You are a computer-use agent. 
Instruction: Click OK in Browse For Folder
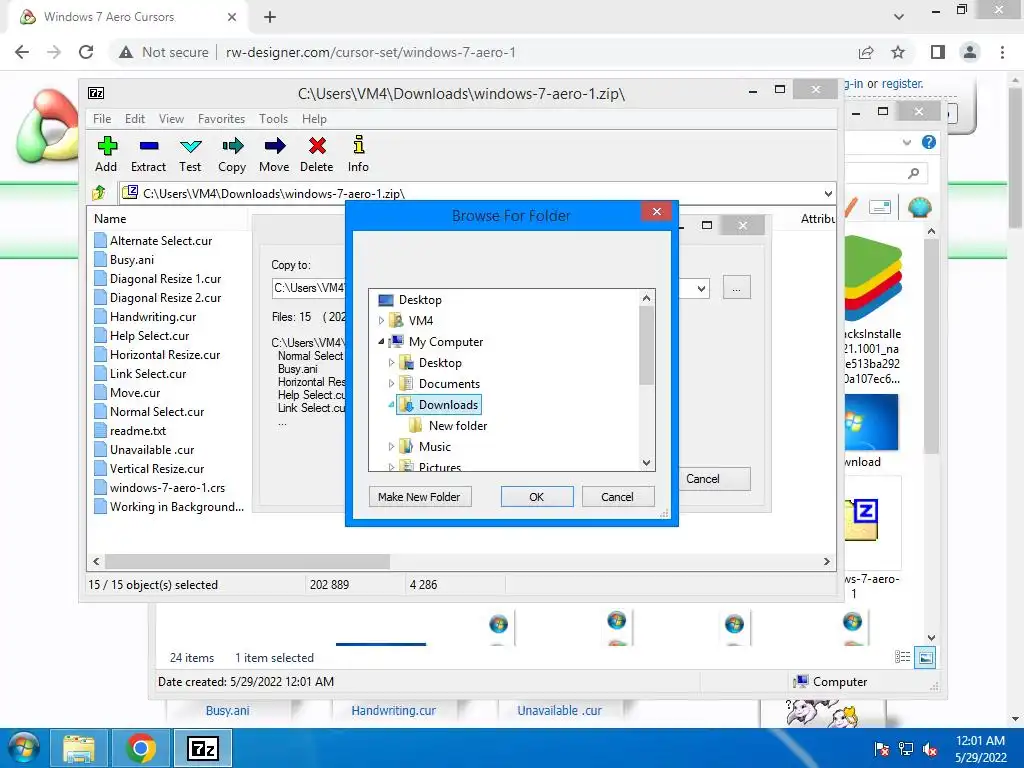click(537, 497)
